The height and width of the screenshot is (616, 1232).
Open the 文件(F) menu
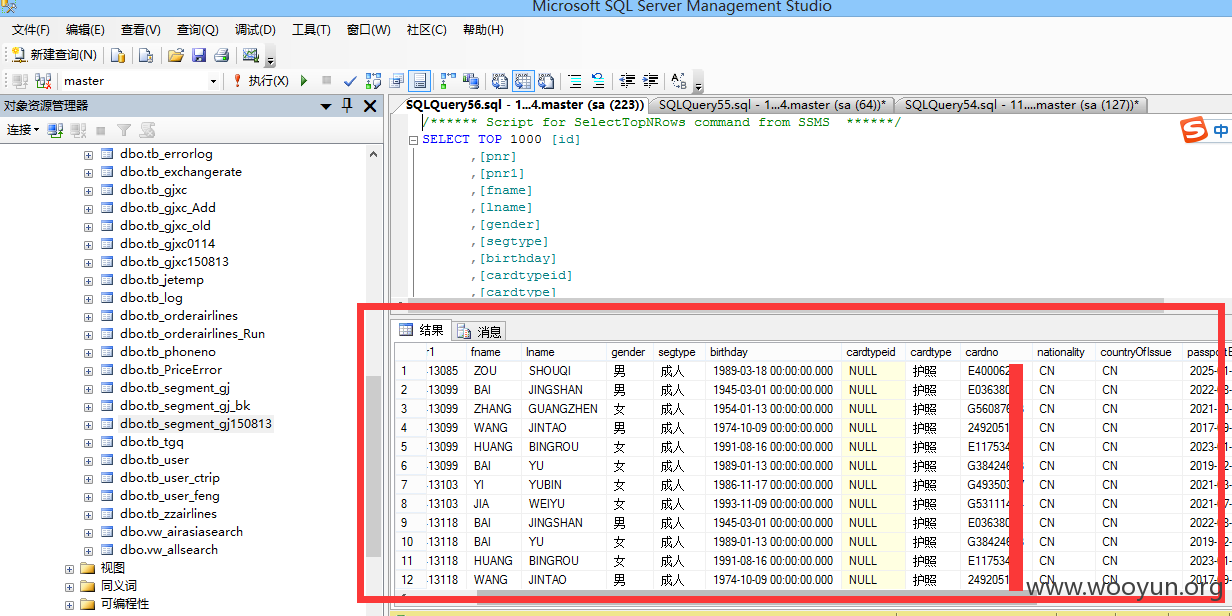(x=31, y=30)
